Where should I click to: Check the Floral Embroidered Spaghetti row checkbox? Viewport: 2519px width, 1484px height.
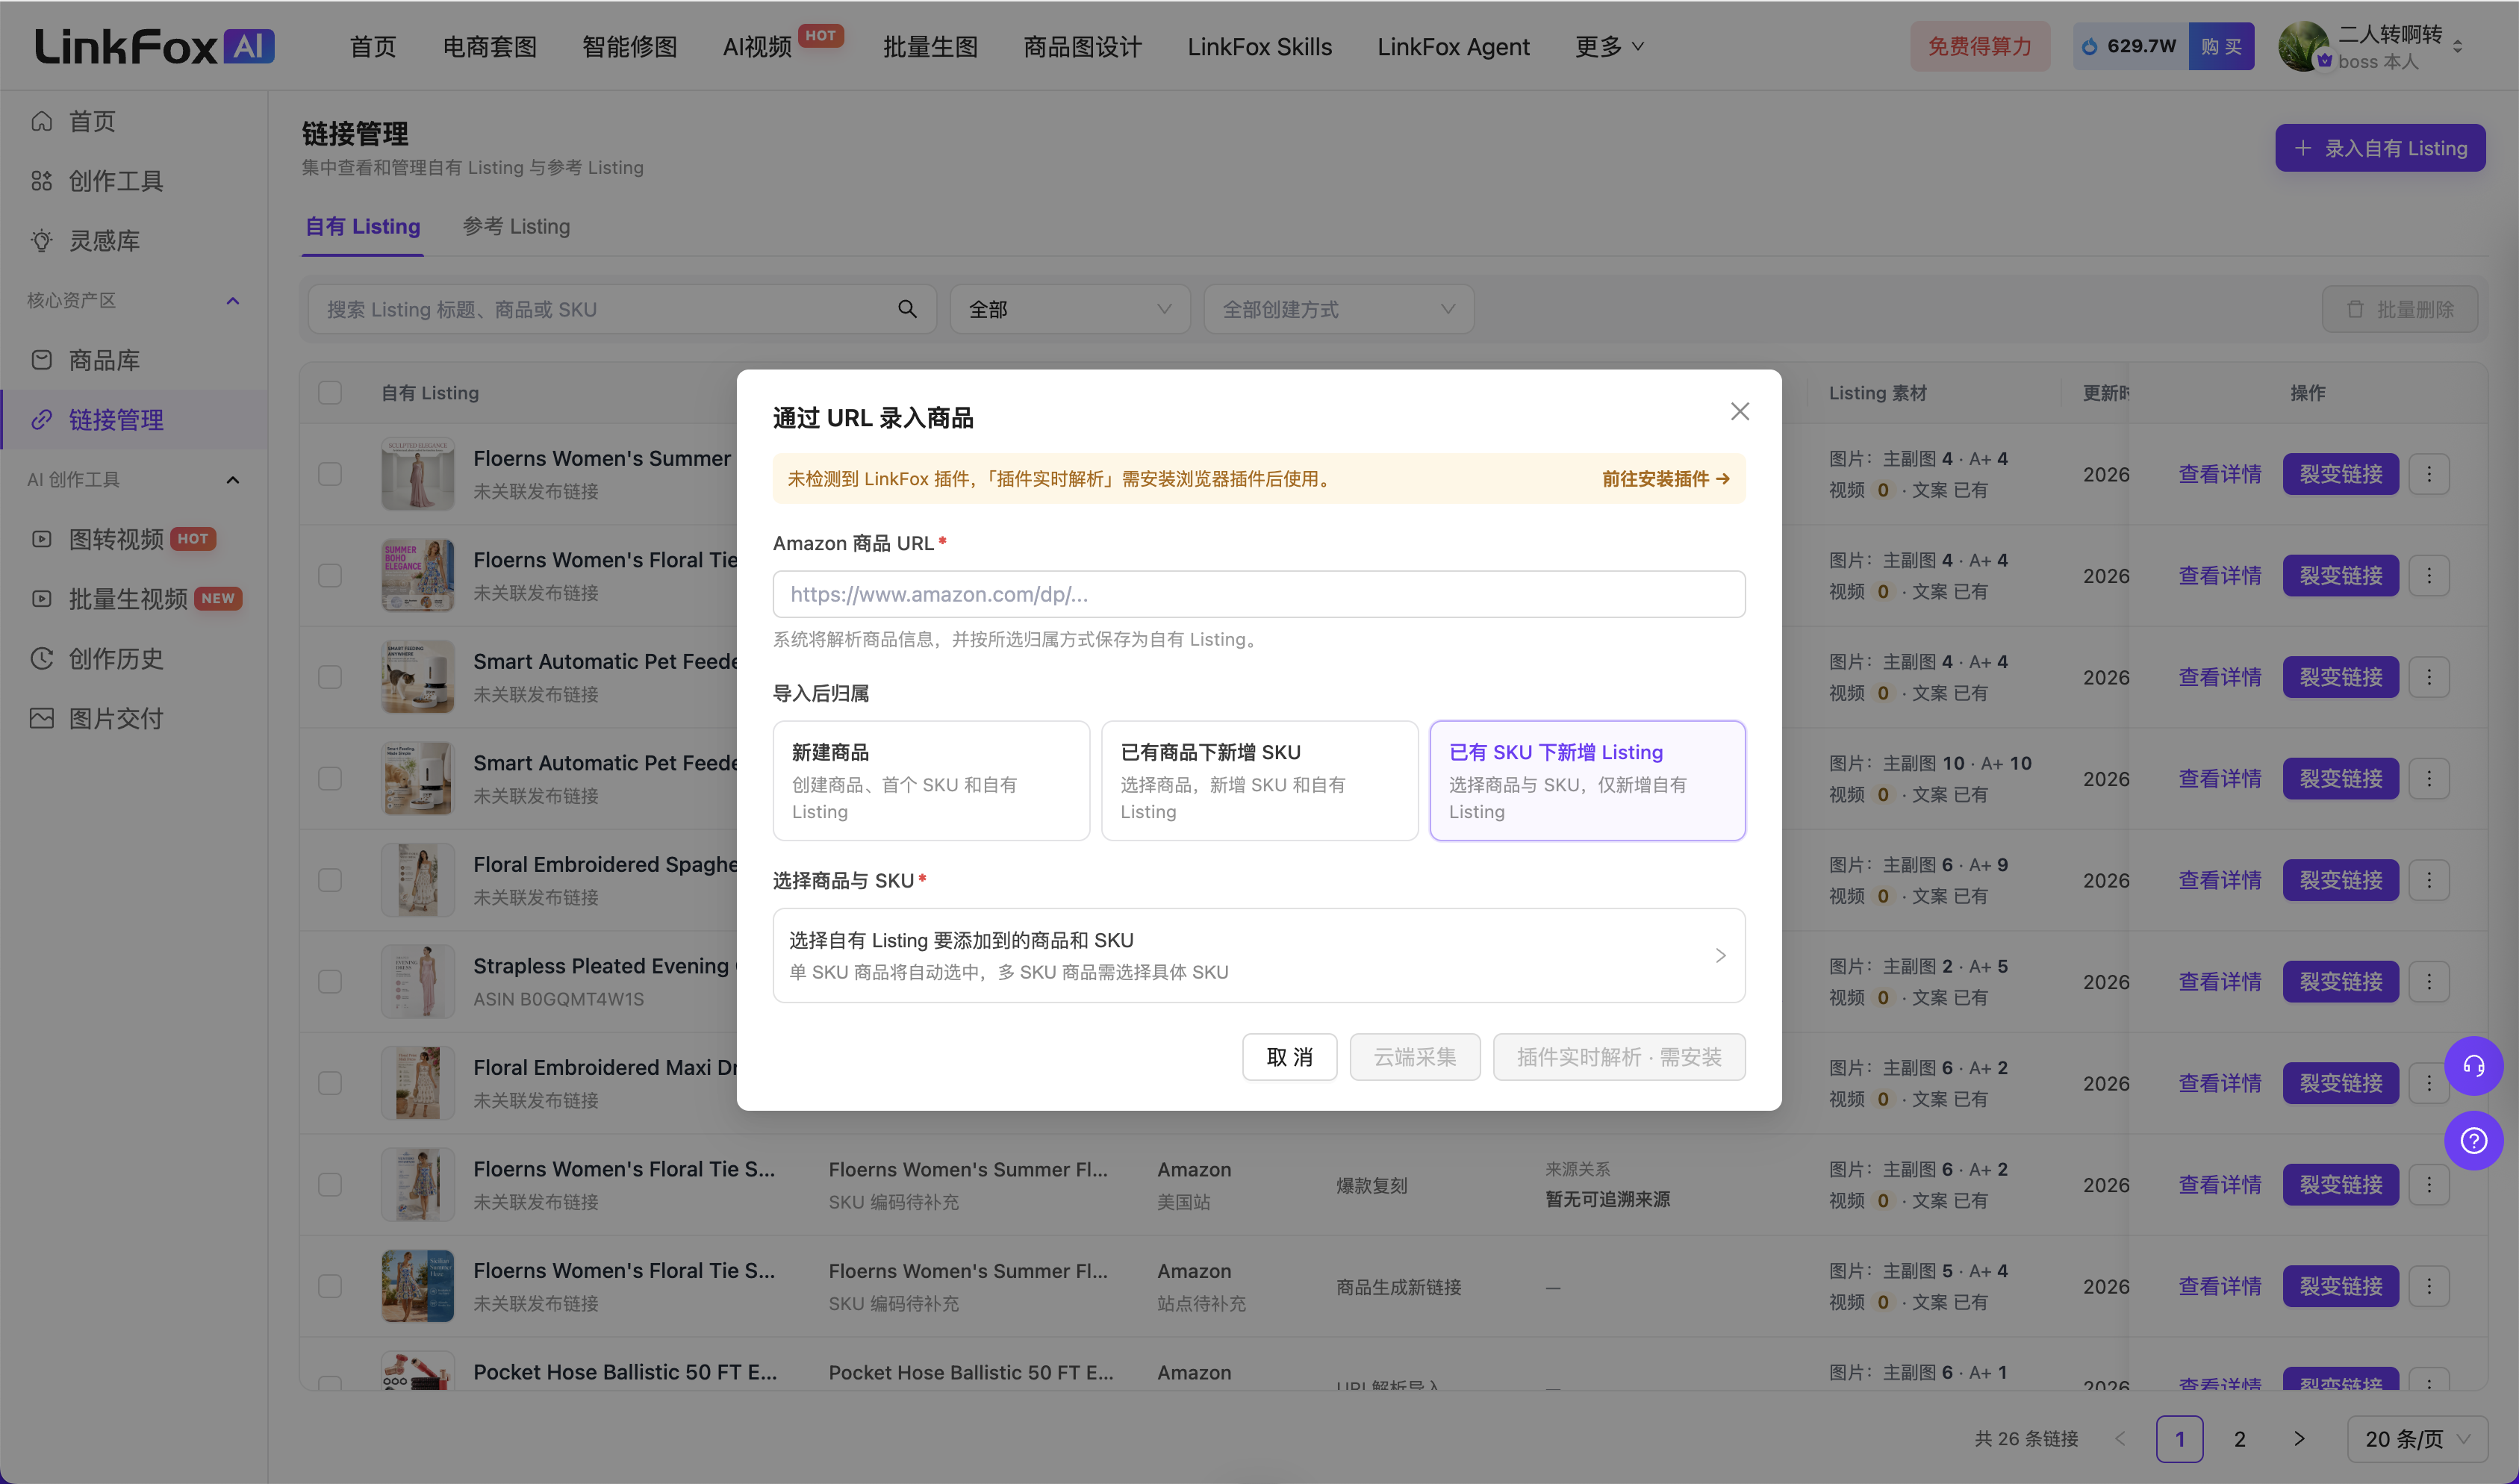click(330, 880)
